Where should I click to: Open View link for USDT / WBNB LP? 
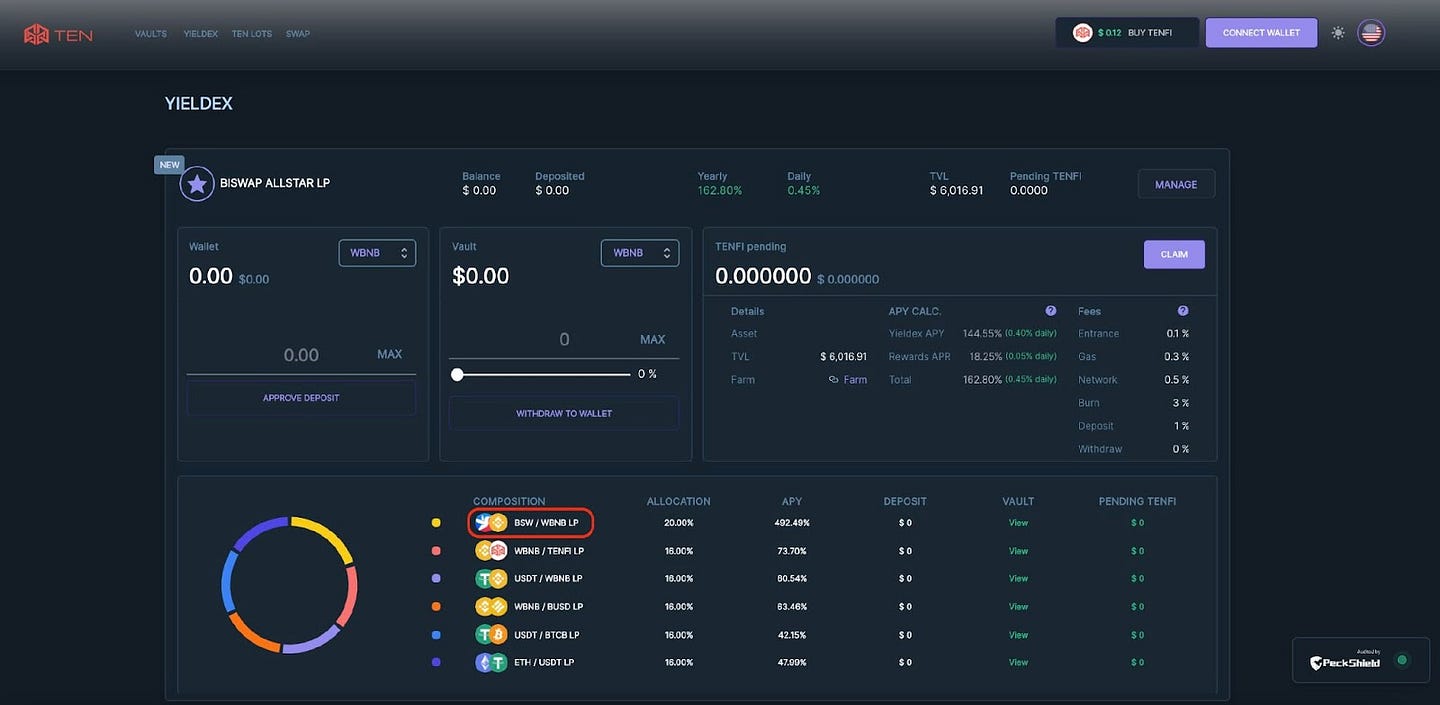(1018, 578)
